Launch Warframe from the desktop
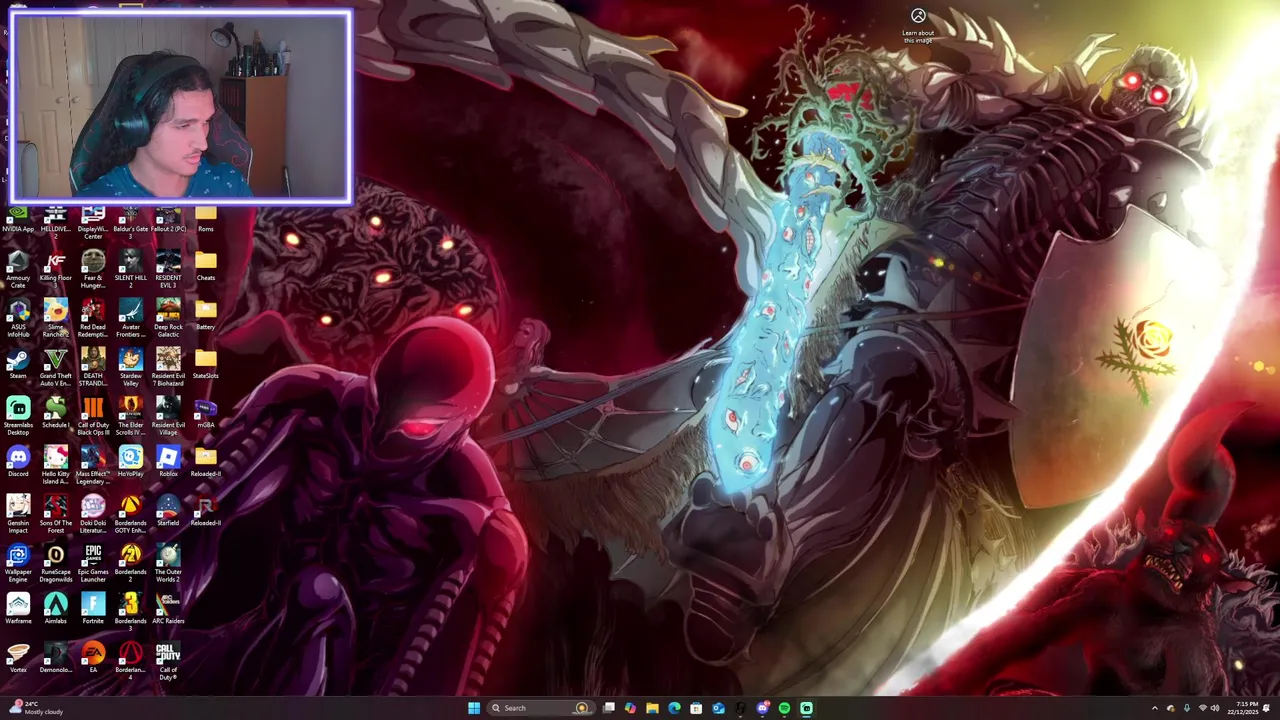 18,608
